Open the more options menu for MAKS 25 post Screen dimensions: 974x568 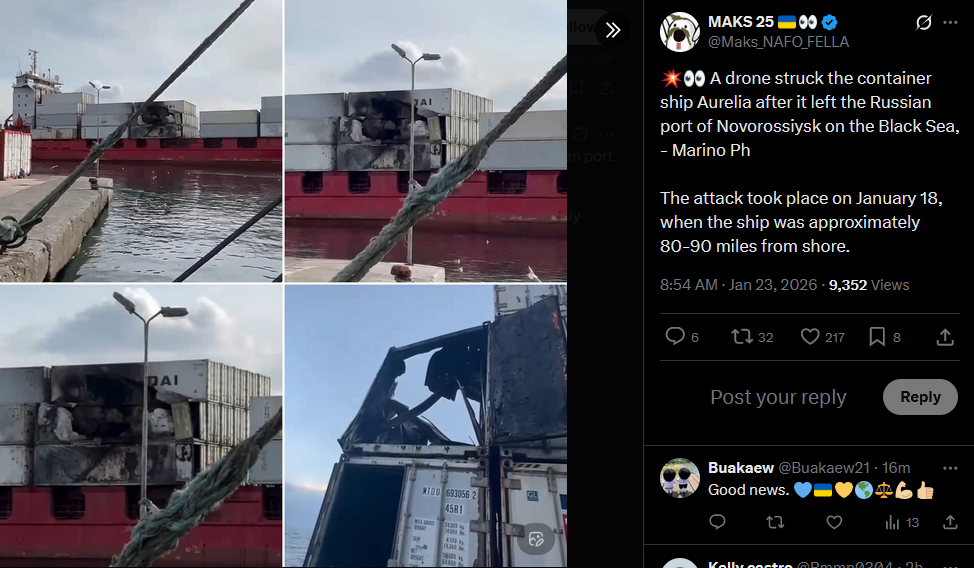pos(950,23)
